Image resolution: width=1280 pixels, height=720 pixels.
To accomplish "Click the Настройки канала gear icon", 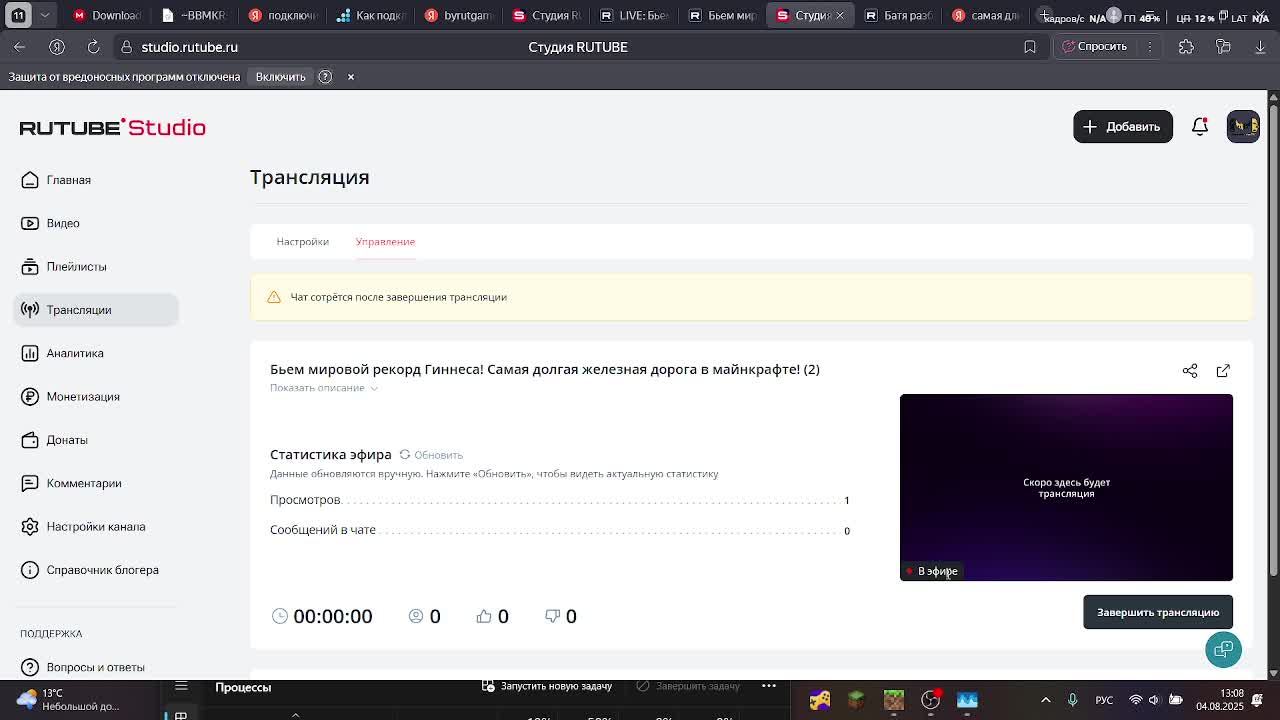I will (30, 527).
